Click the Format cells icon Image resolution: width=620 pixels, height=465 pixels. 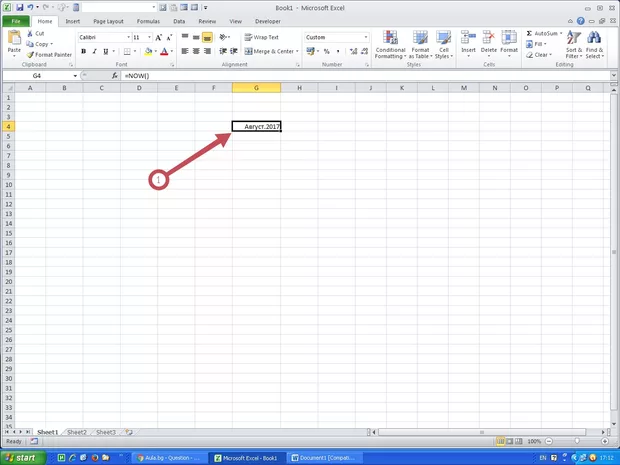[509, 38]
